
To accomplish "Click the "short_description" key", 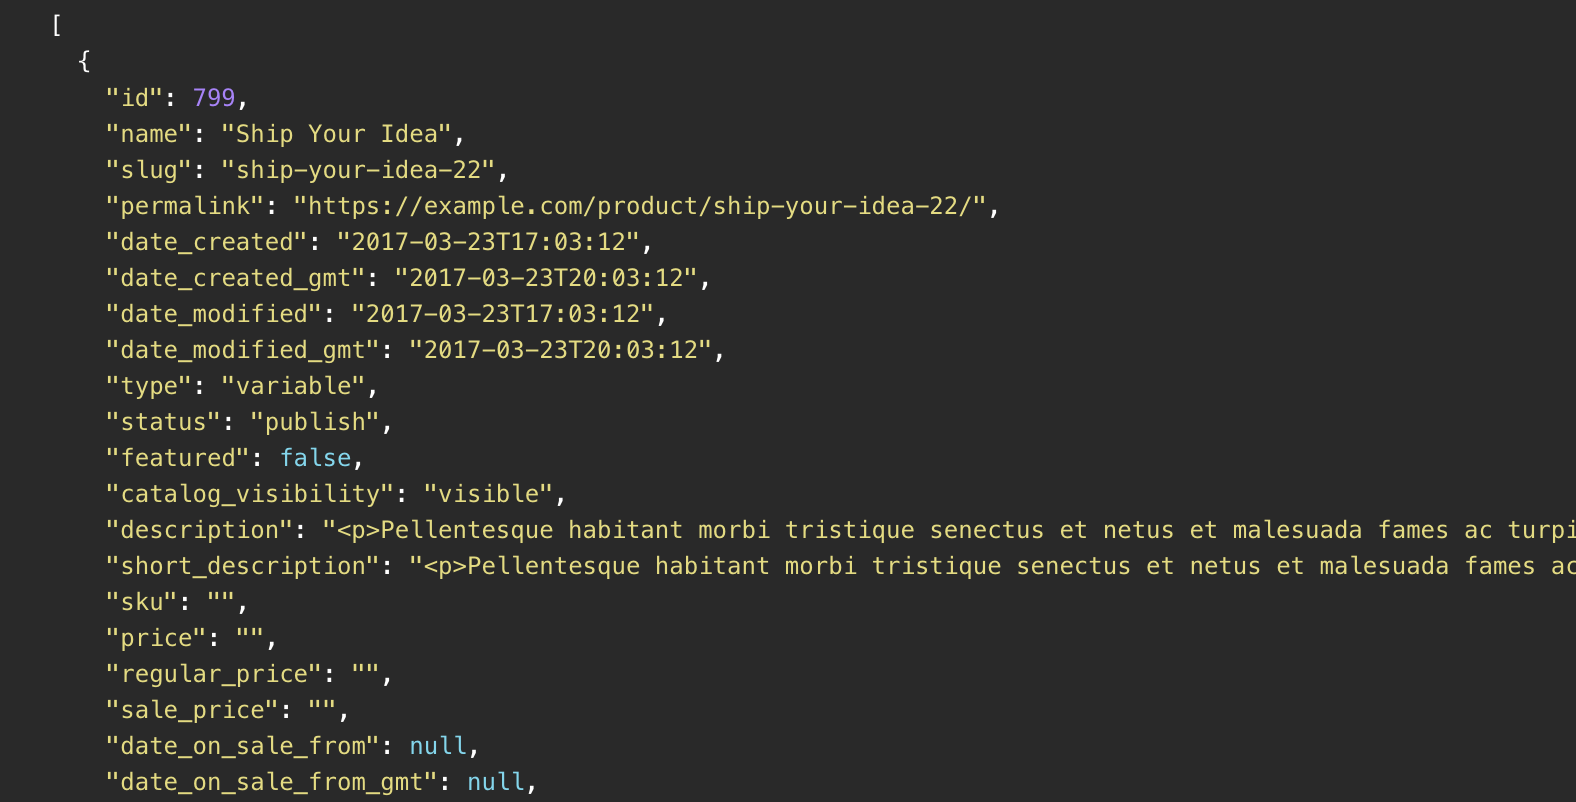I will pyautogui.click(x=243, y=566).
